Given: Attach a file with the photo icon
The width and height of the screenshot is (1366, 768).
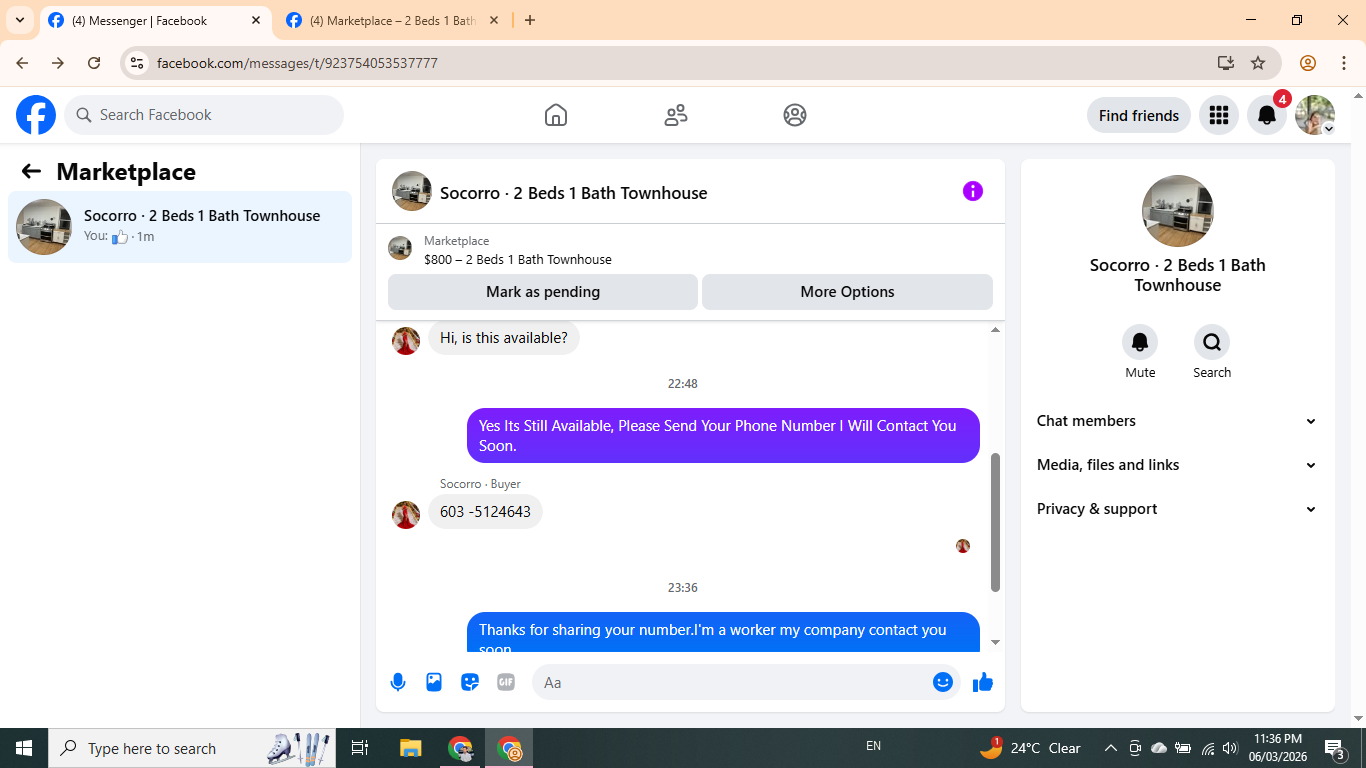Looking at the screenshot, I should (x=434, y=682).
